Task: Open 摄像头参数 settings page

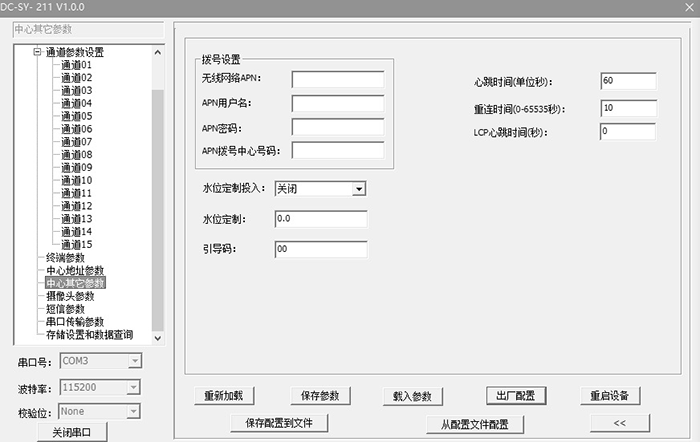Action: 70,297
